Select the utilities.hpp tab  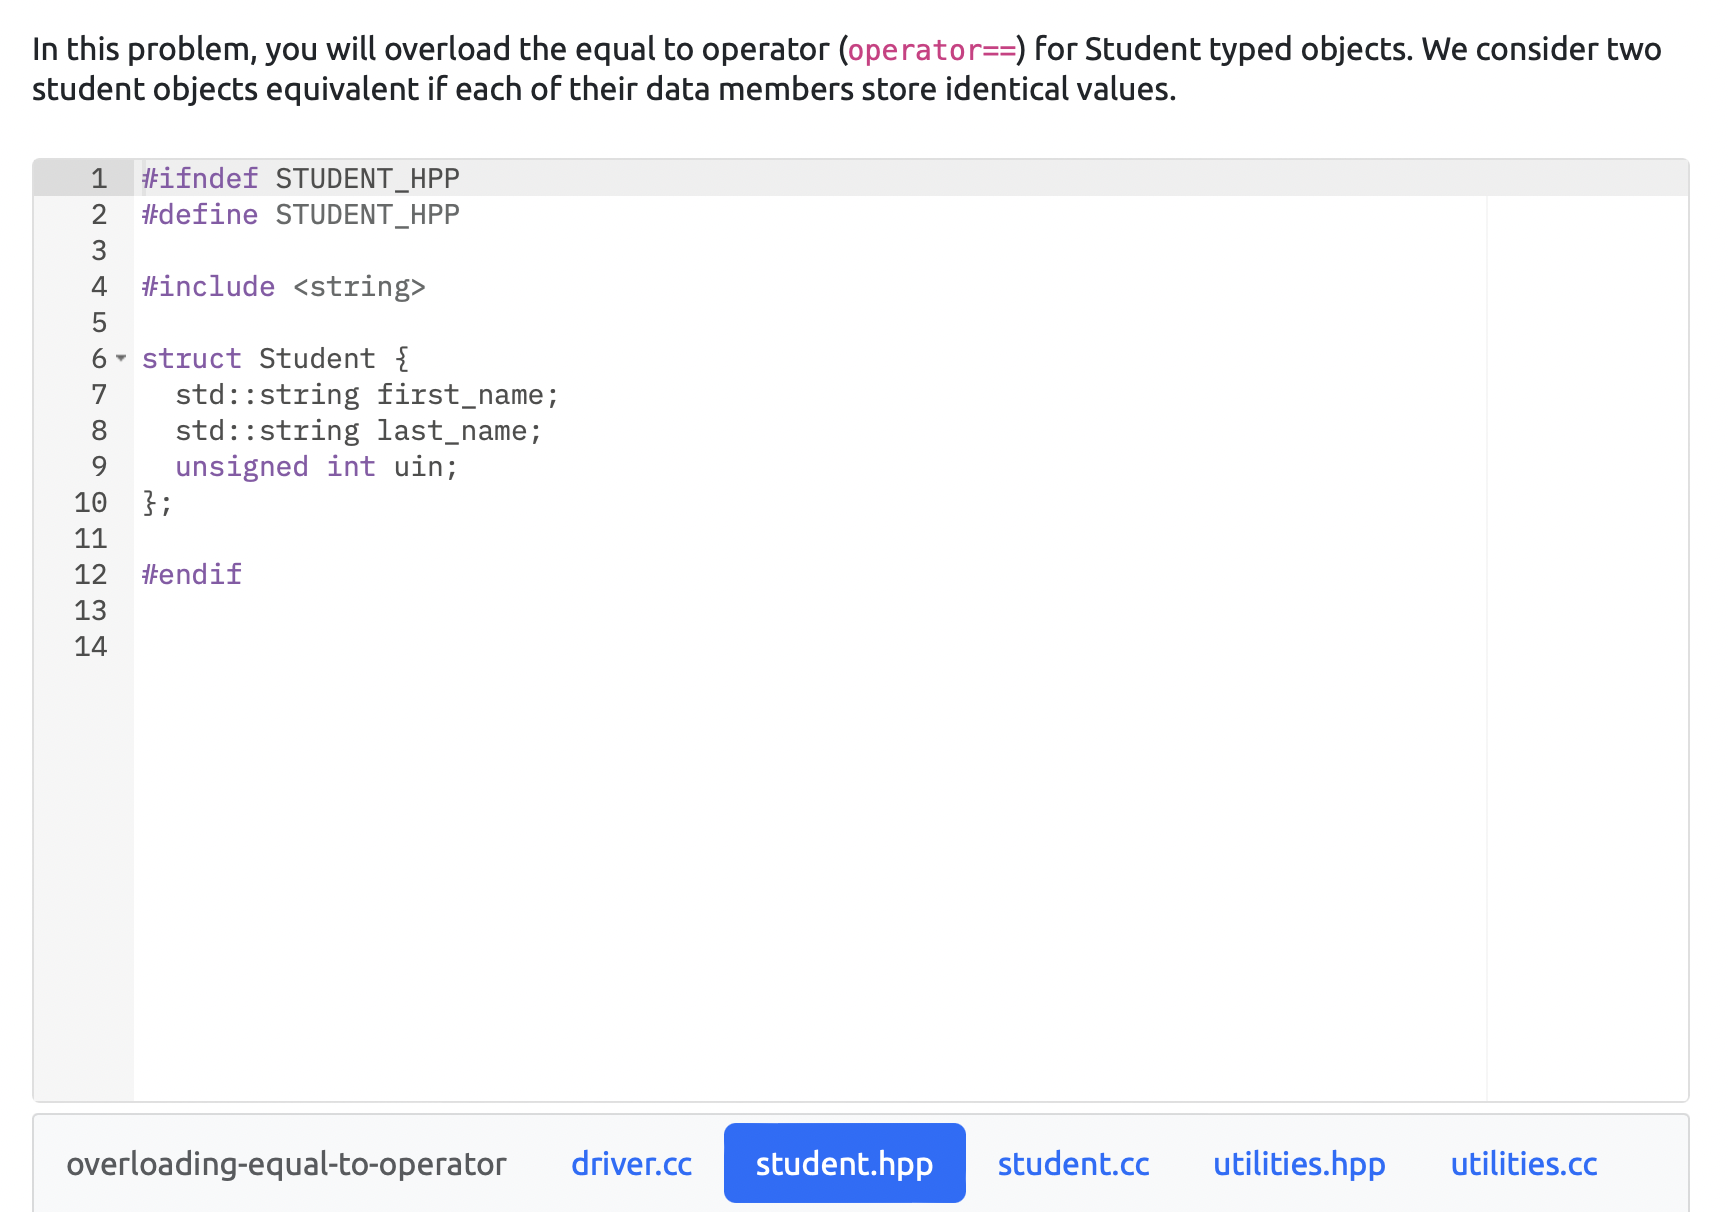(x=1299, y=1163)
